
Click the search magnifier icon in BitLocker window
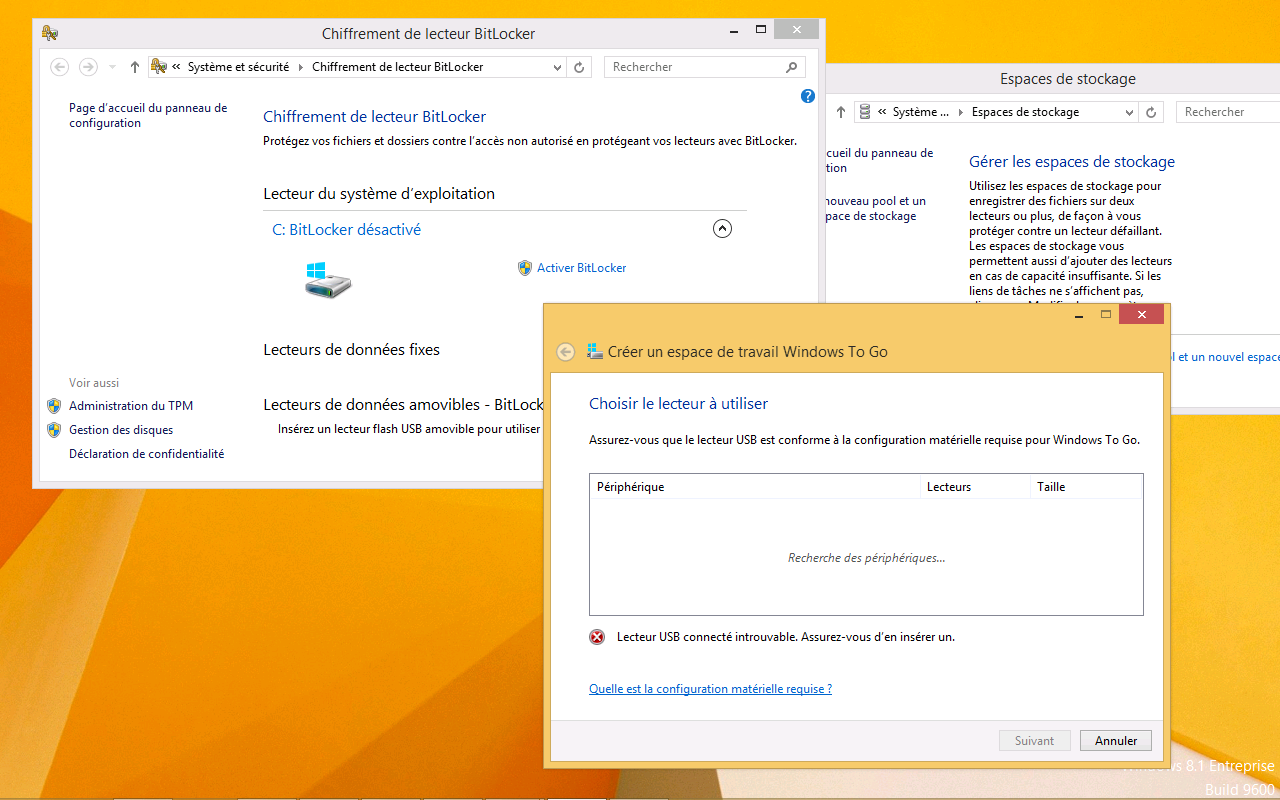tap(792, 67)
